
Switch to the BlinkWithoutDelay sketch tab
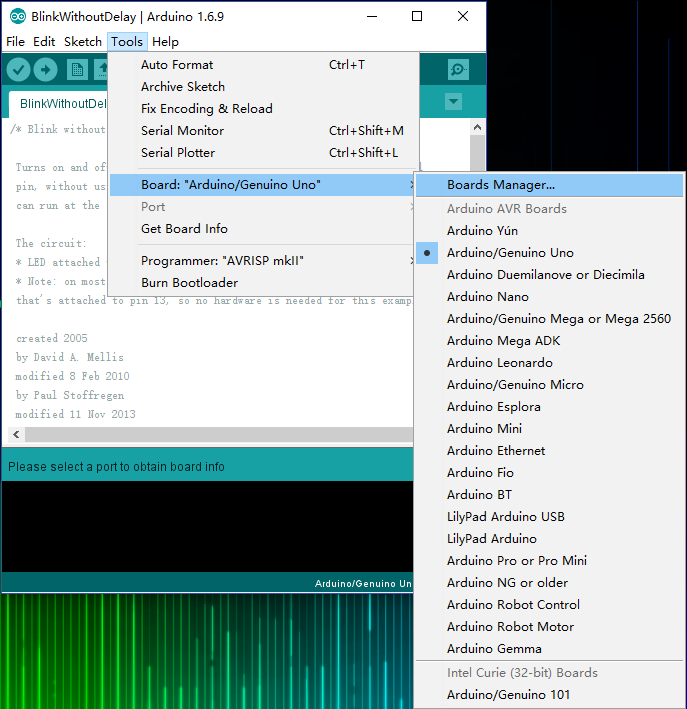coord(59,104)
